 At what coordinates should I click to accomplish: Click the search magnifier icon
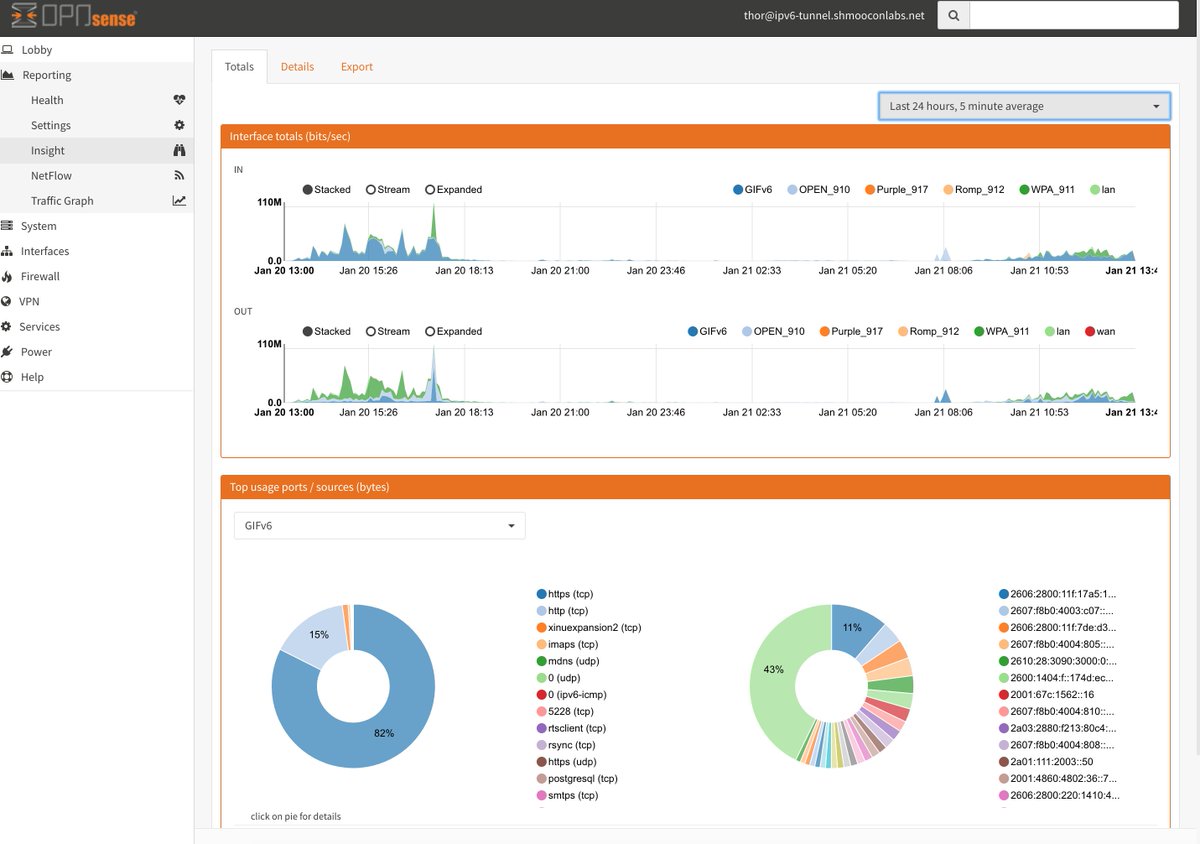point(953,15)
